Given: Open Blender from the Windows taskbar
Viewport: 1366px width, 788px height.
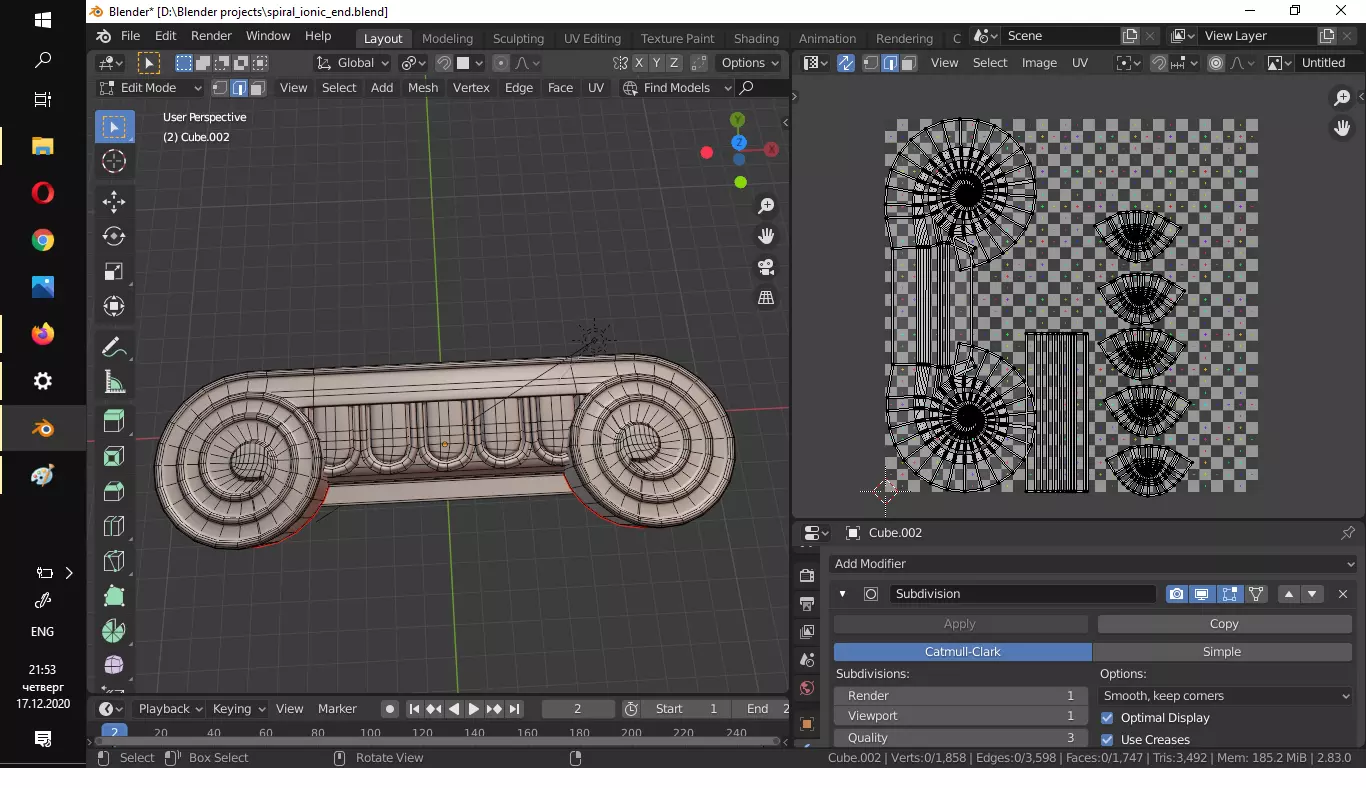Looking at the screenshot, I should coord(42,428).
